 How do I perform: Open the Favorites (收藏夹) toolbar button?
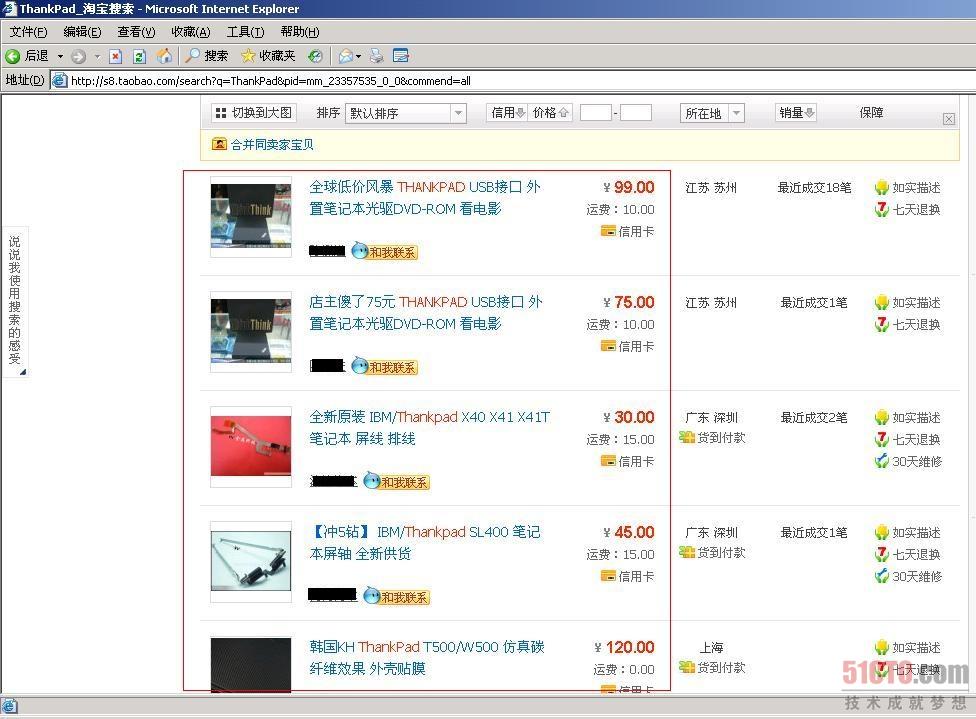pyautogui.click(x=268, y=56)
